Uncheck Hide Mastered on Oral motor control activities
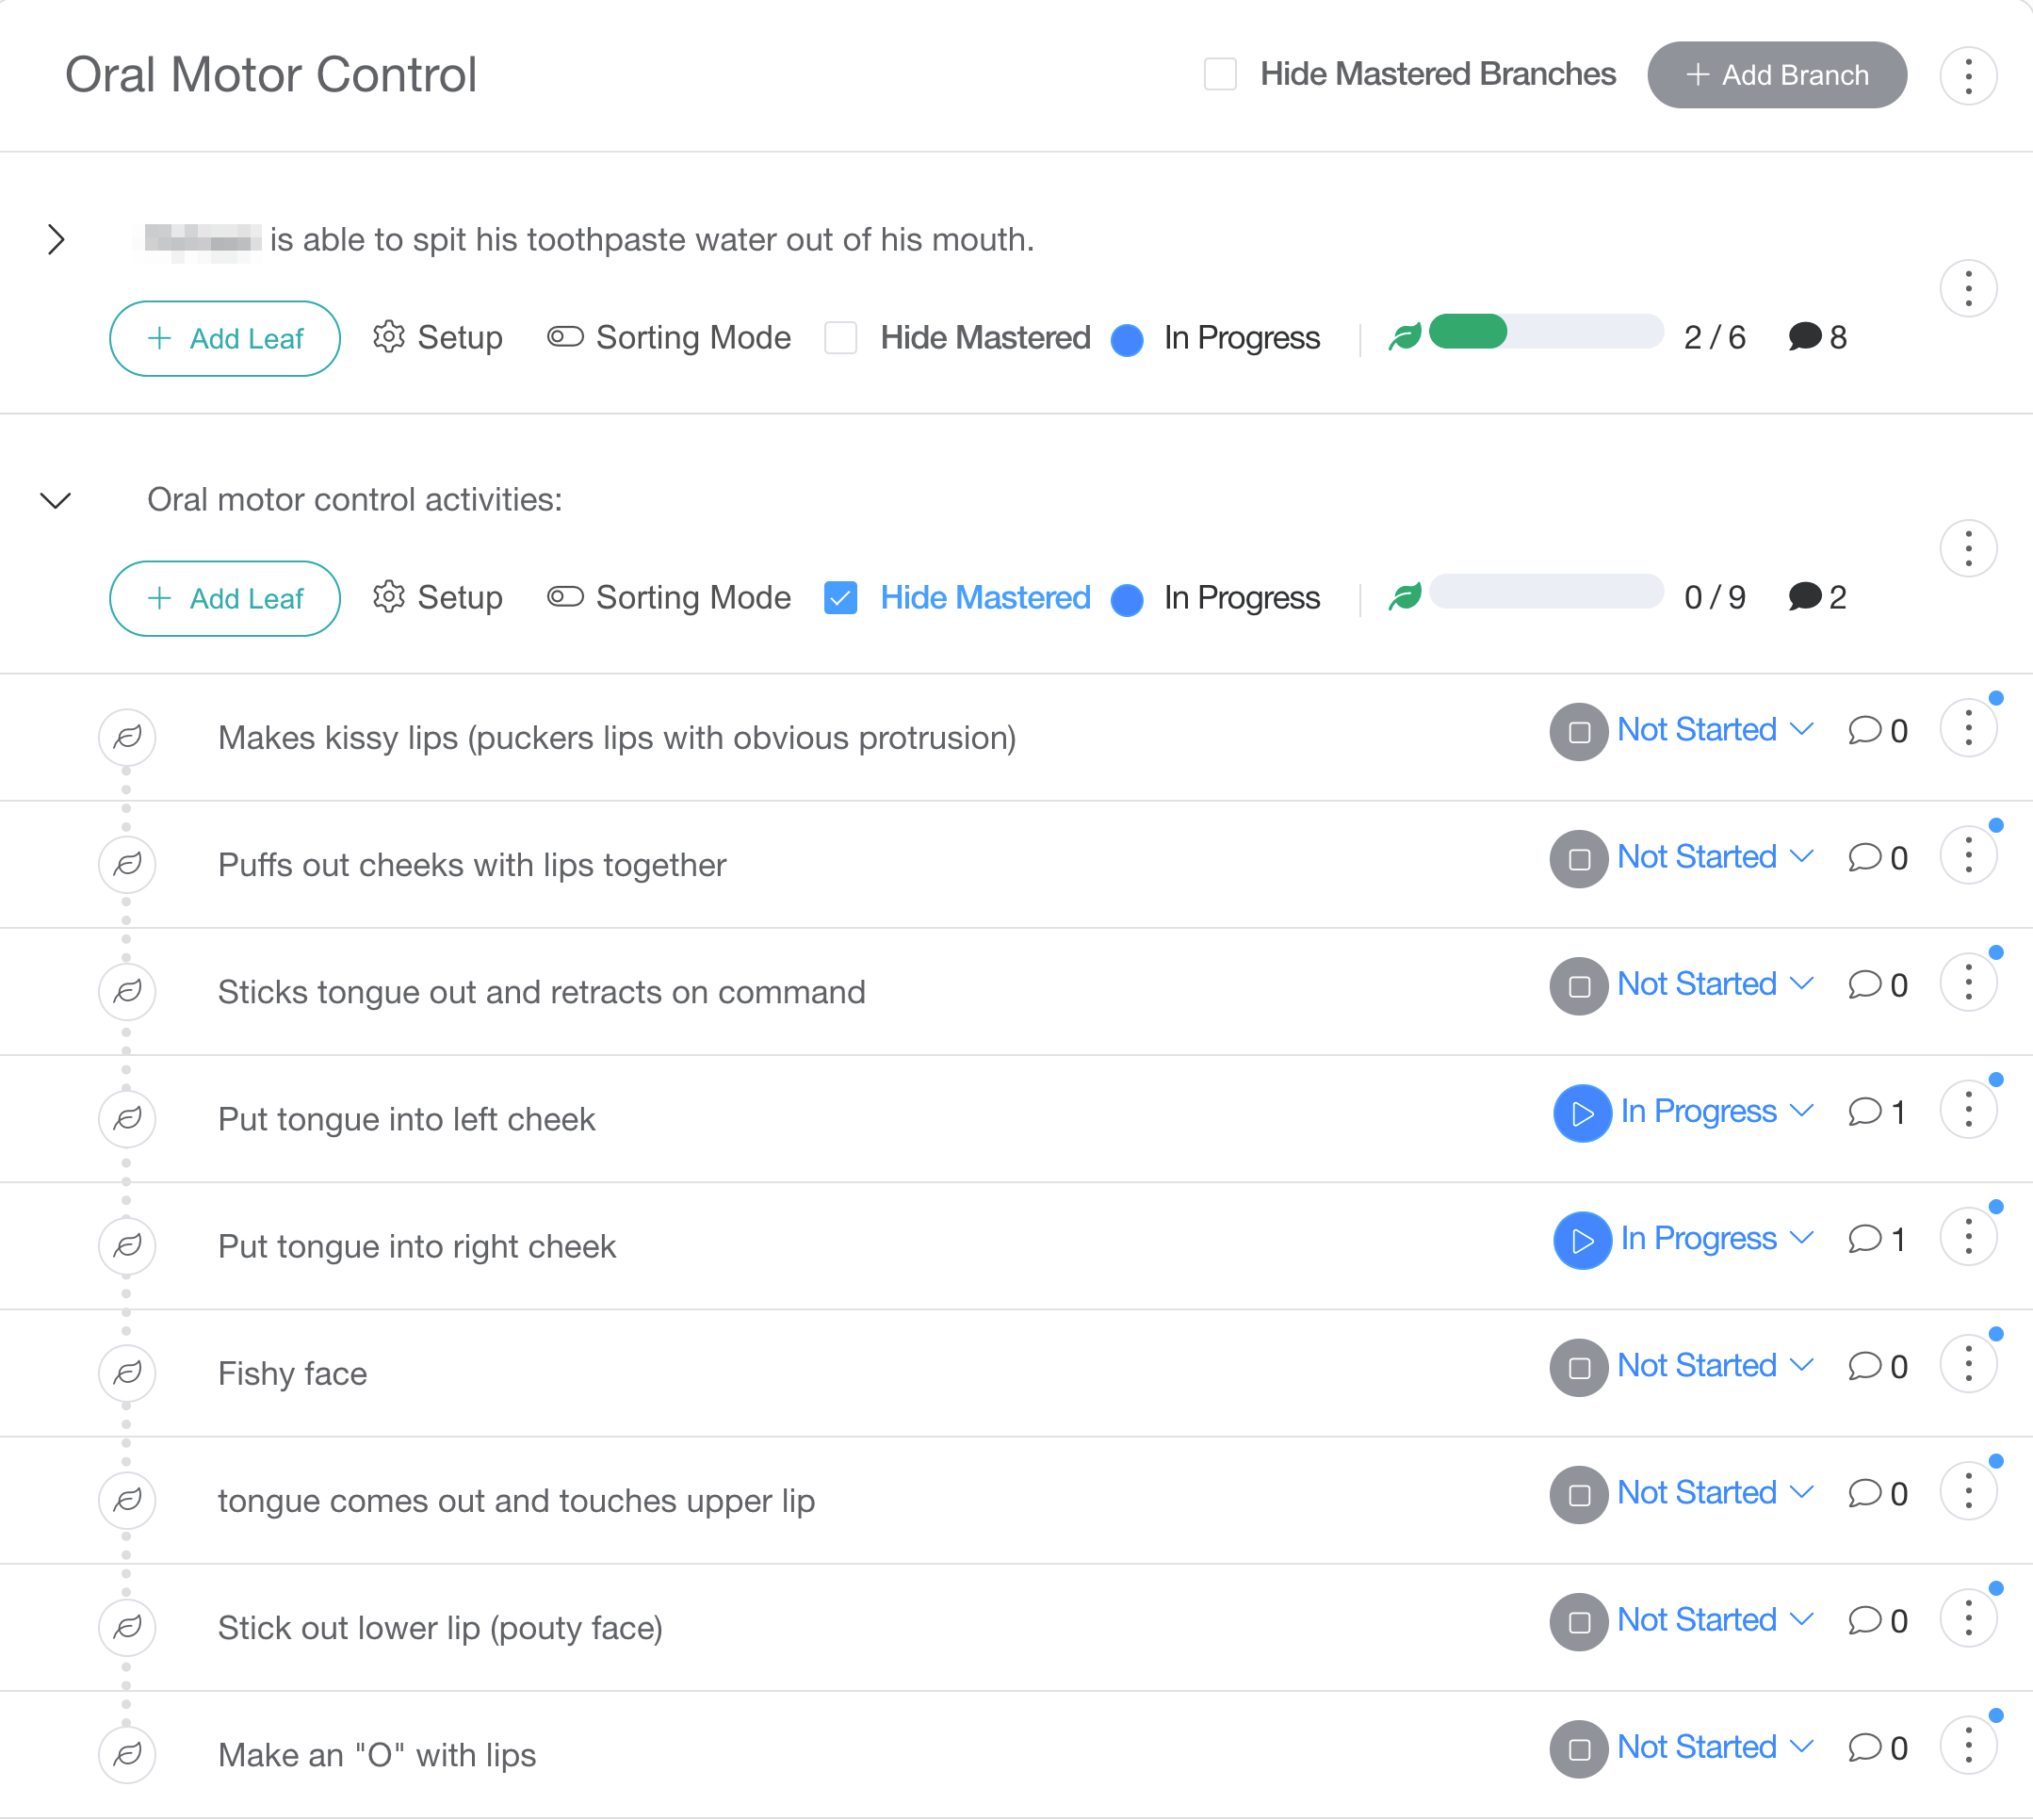This screenshot has height=1820, width=2033. [840, 598]
